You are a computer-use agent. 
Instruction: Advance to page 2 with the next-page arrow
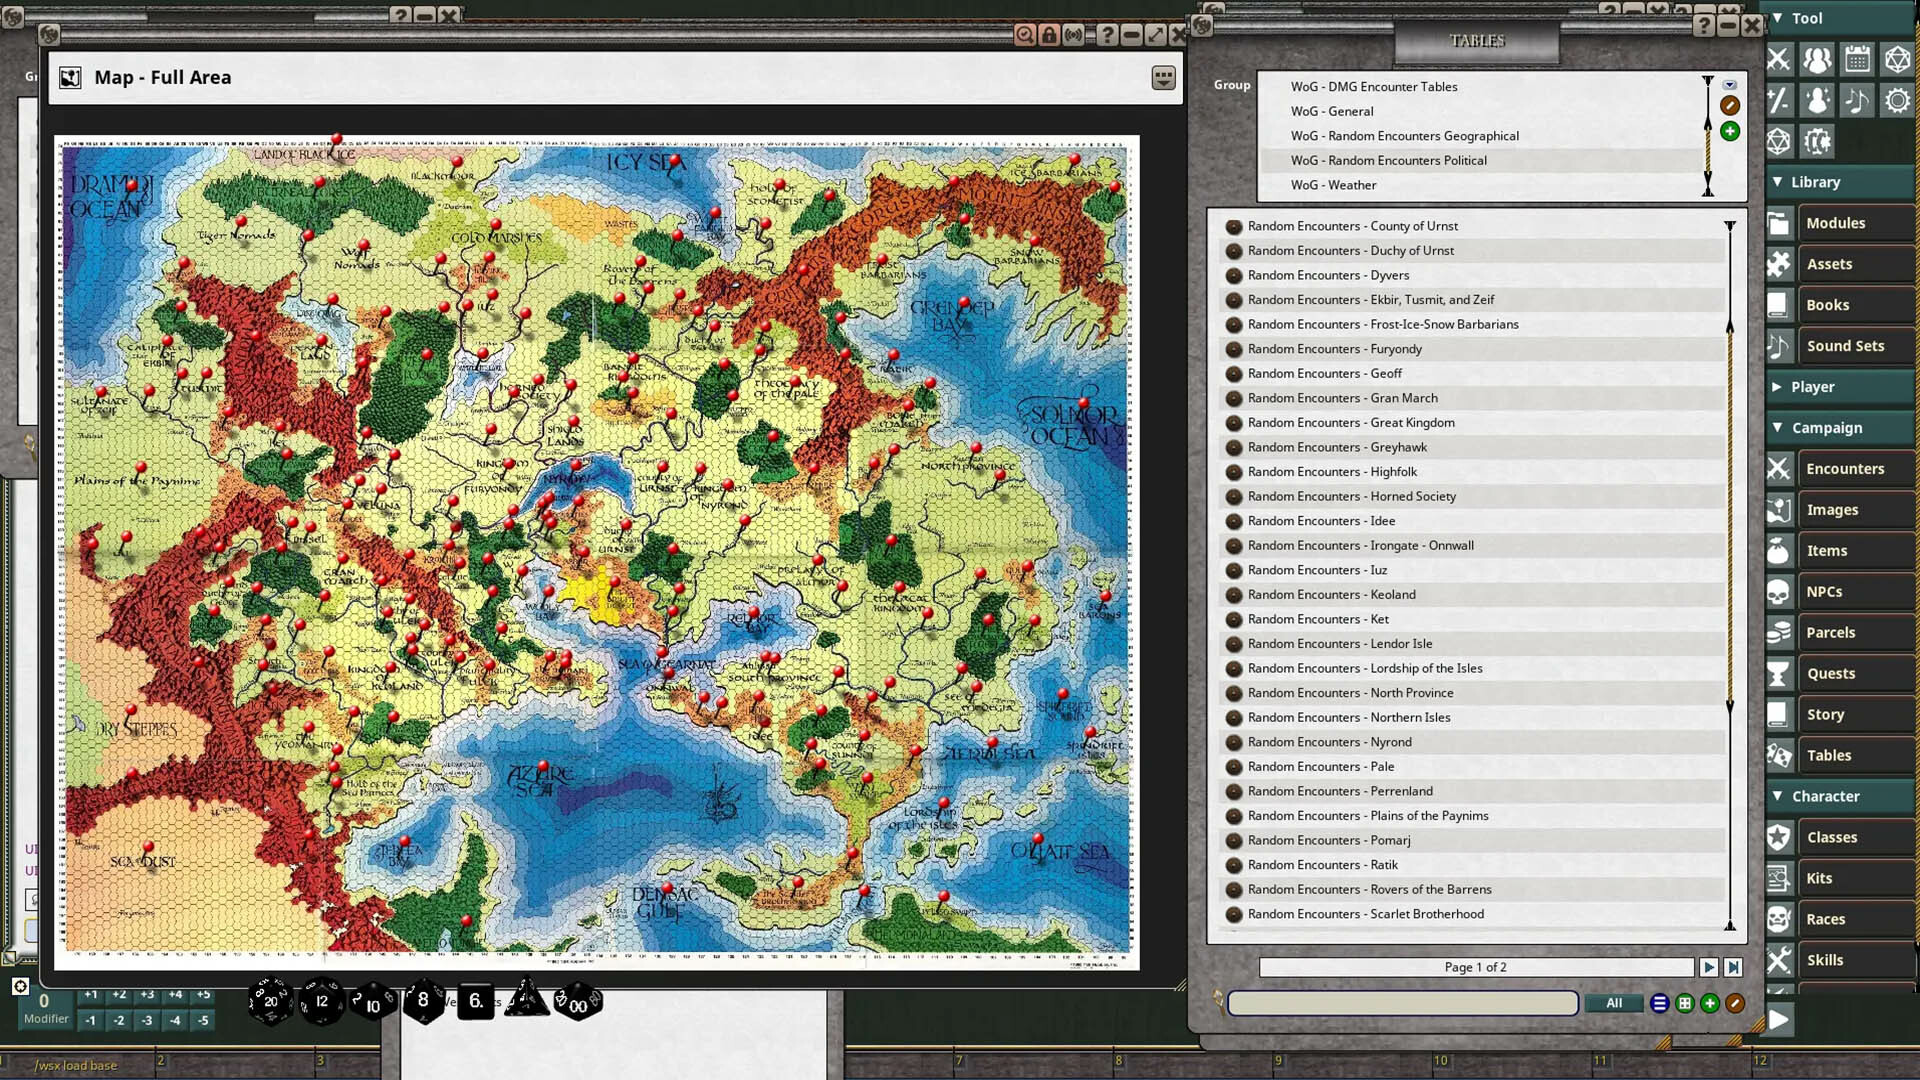1708,967
